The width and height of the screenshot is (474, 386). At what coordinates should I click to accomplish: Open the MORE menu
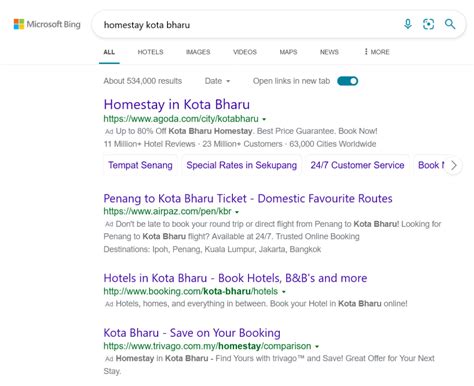point(377,52)
